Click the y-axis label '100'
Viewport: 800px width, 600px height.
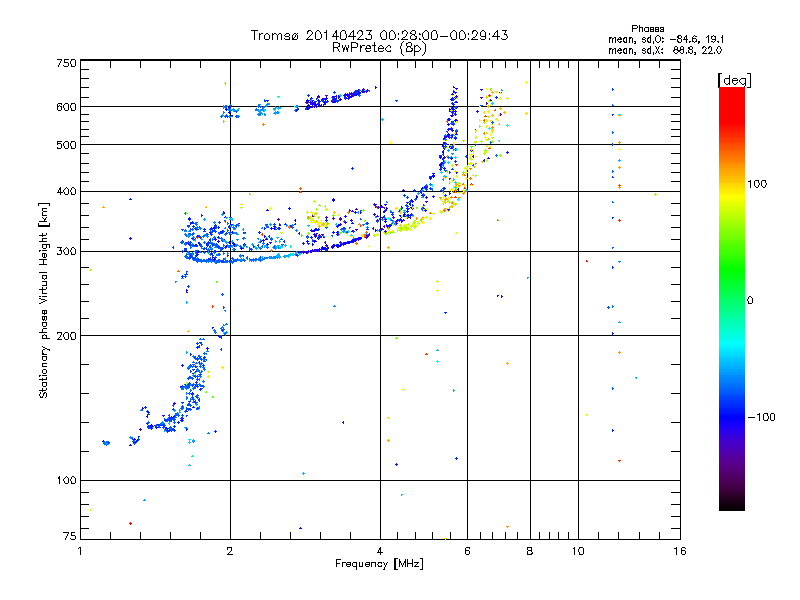(66, 481)
